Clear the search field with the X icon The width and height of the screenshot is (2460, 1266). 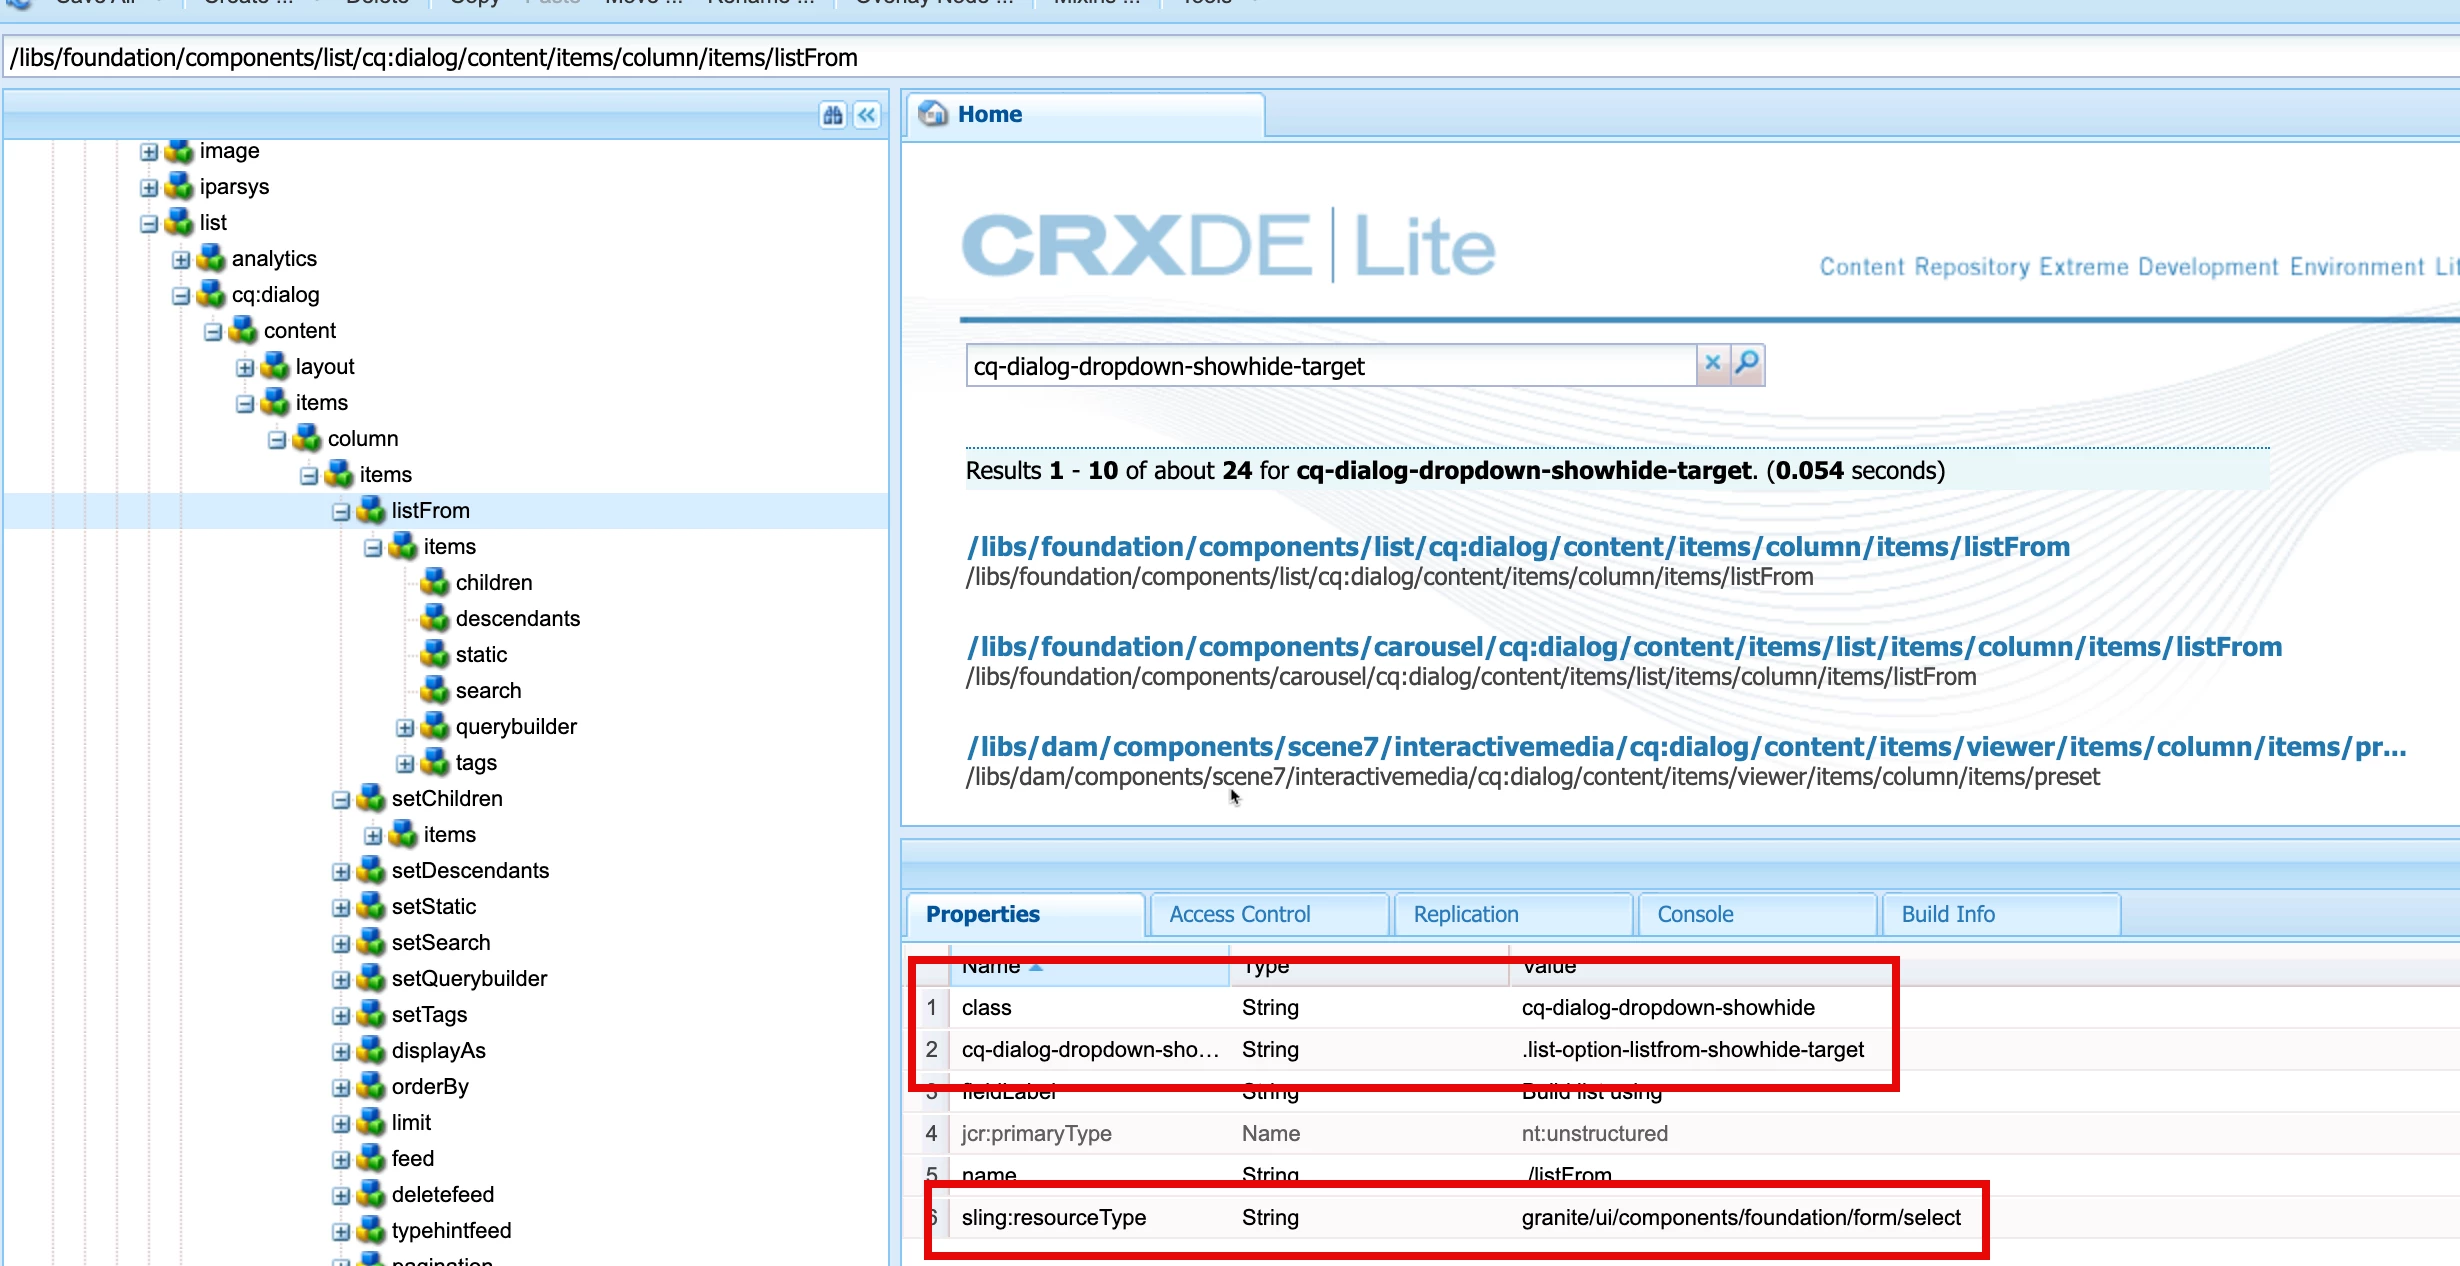pos(1712,364)
